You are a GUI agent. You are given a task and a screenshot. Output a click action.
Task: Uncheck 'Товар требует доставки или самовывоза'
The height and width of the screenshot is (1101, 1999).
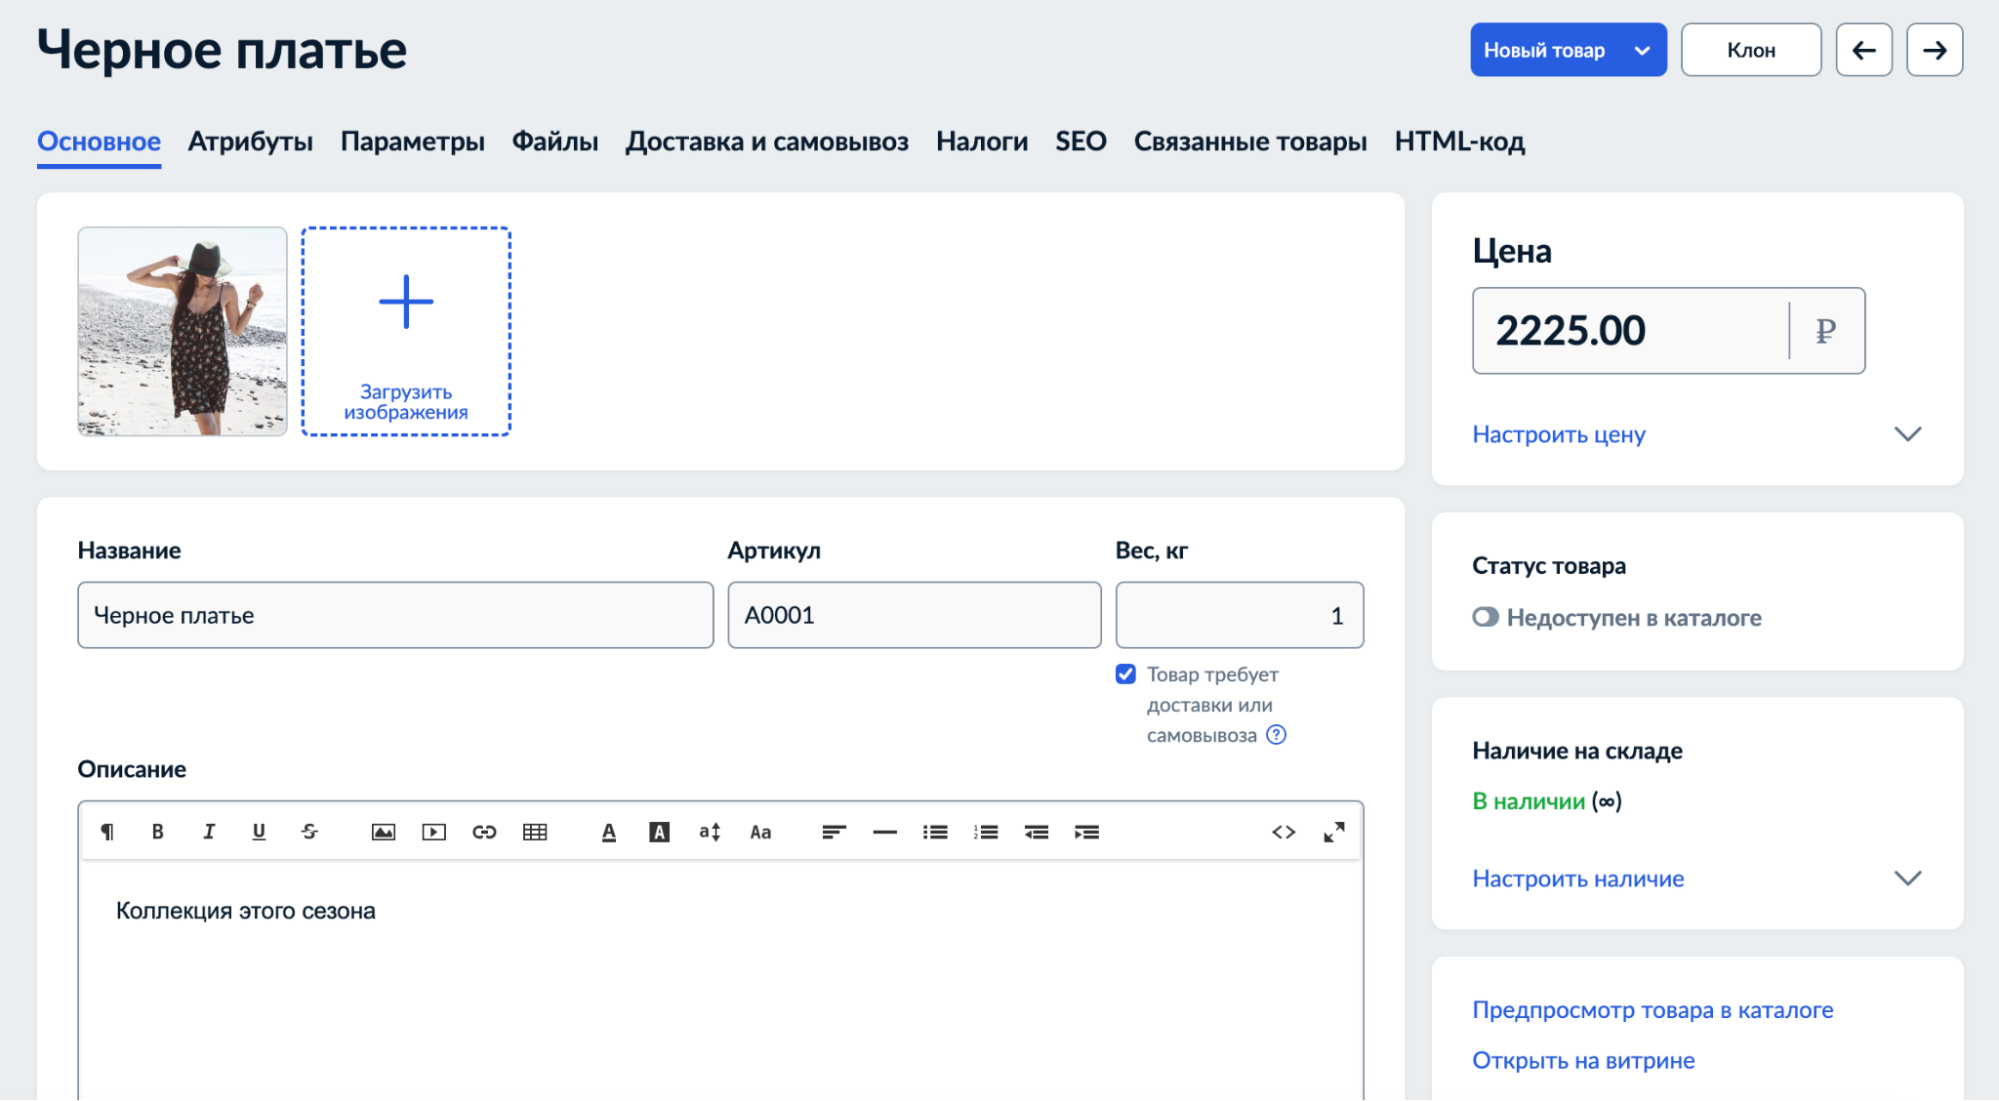coord(1126,674)
